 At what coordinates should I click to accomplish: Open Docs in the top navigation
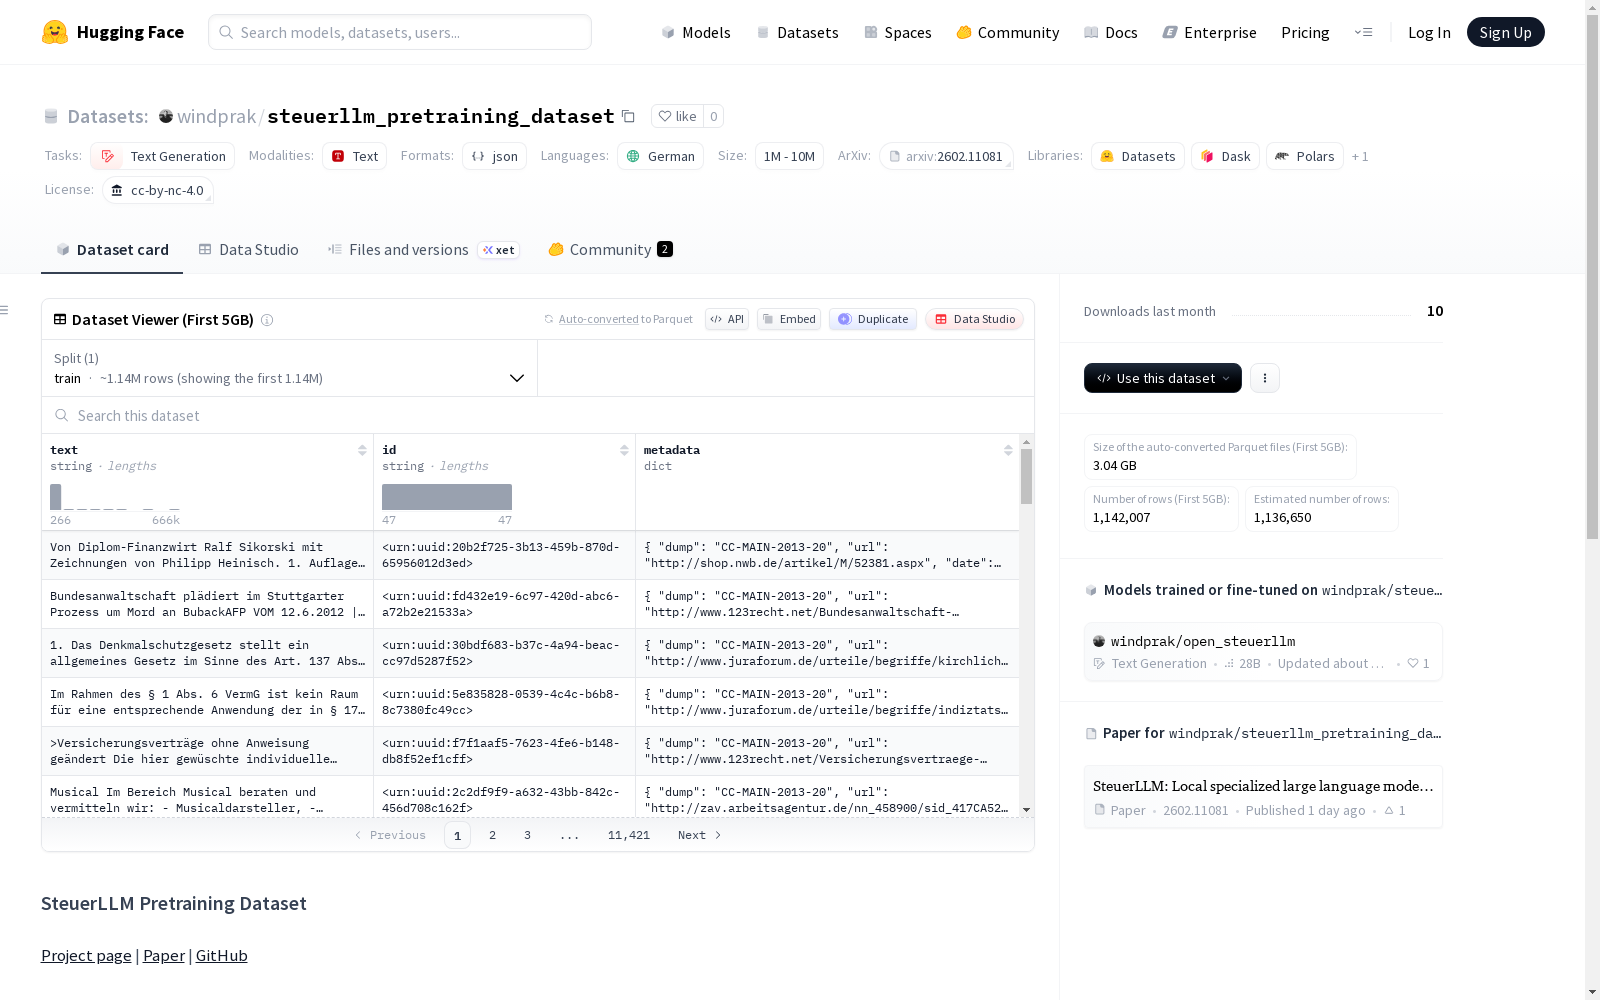click(1111, 32)
